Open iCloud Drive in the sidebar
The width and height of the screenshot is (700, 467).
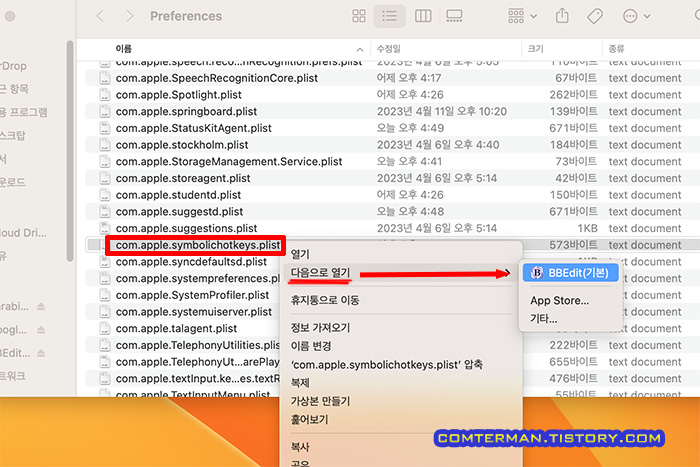(23, 233)
